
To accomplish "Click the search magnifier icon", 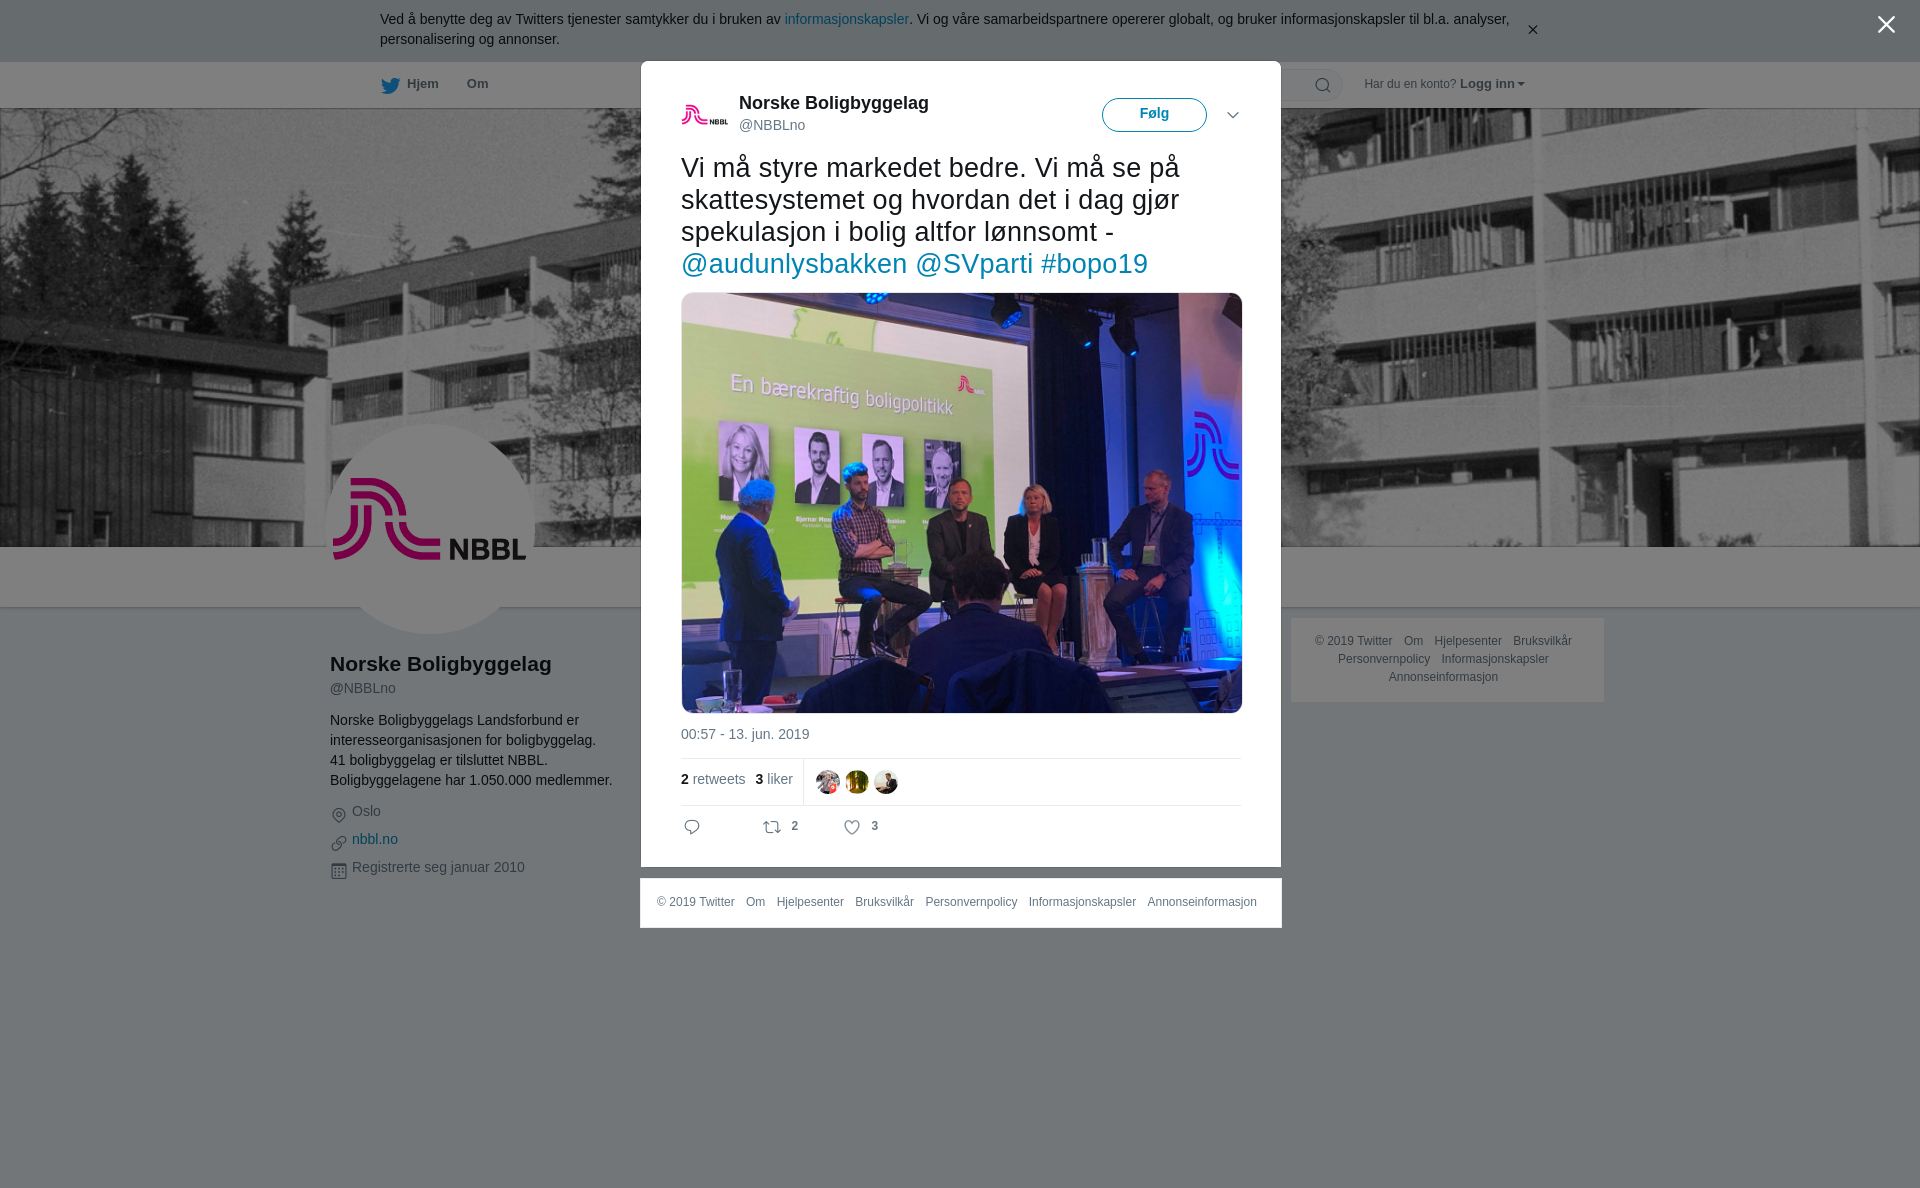I will [1323, 85].
